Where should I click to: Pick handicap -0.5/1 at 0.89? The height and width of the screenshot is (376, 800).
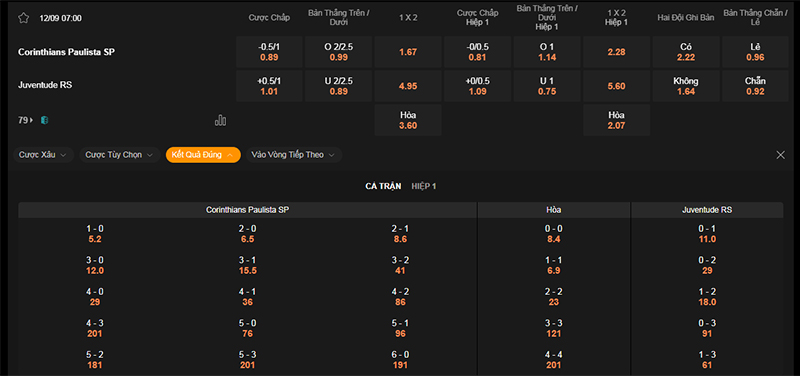click(269, 52)
